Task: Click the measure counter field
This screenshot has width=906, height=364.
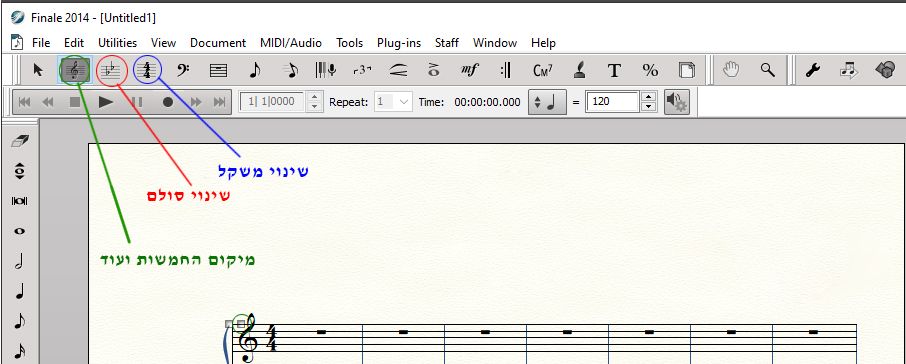Action: pos(273,102)
